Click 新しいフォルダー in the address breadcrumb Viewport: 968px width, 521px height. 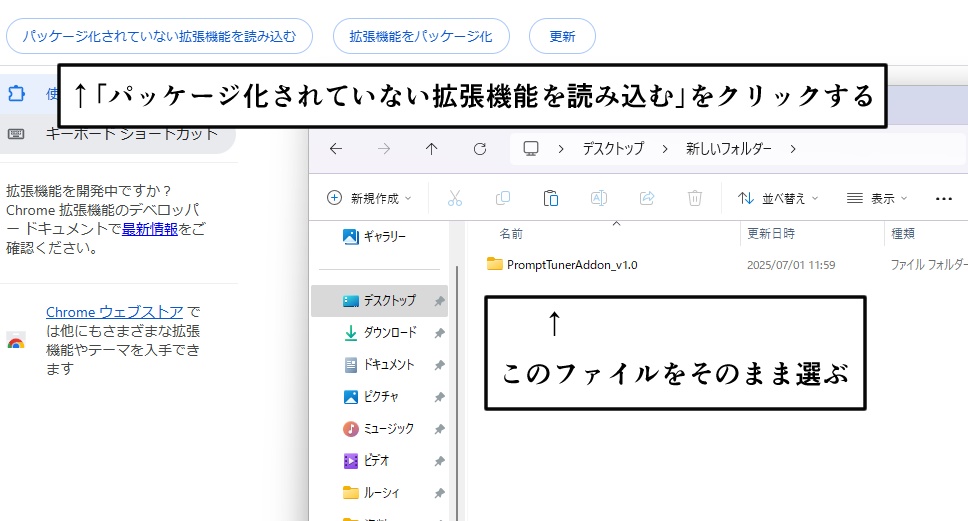(728, 149)
